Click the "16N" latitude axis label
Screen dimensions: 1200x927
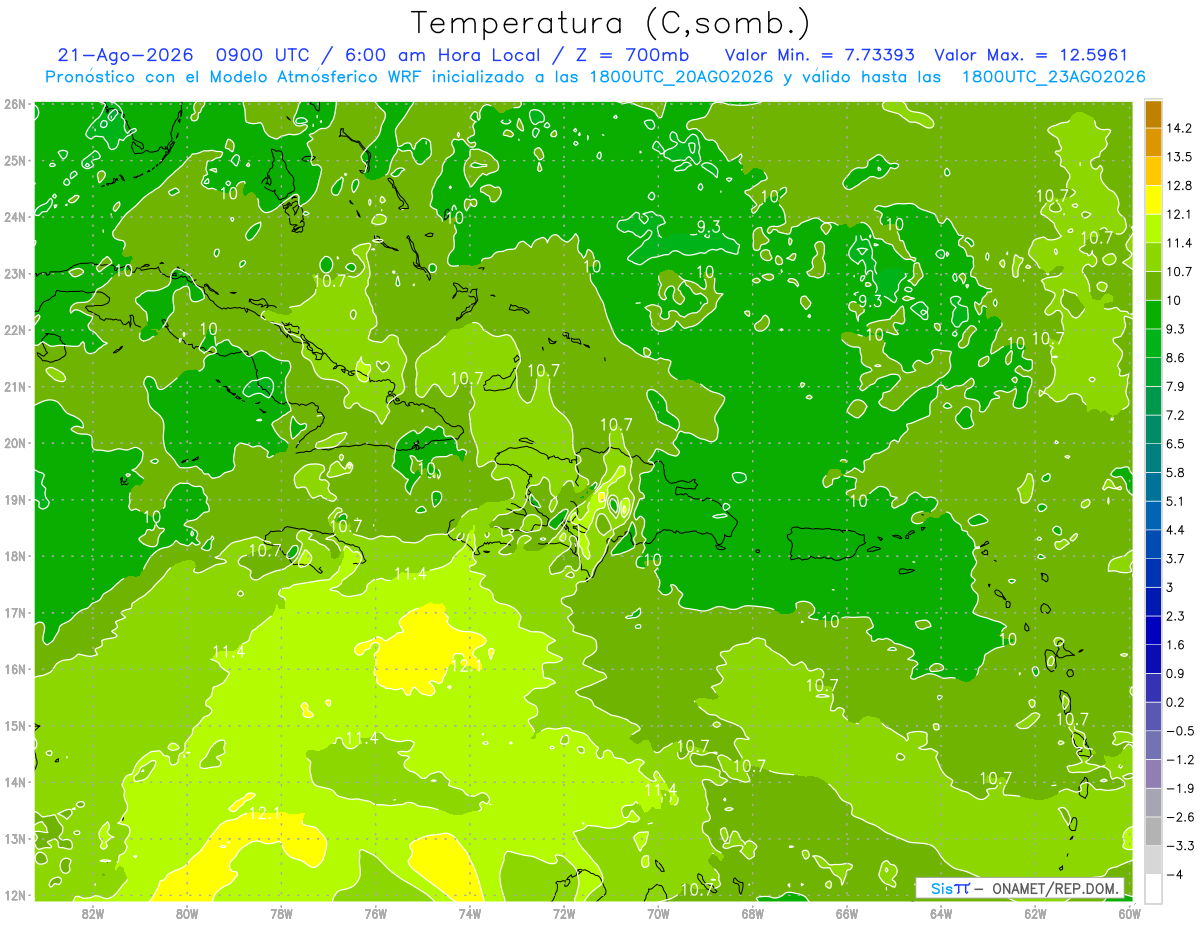point(15,669)
